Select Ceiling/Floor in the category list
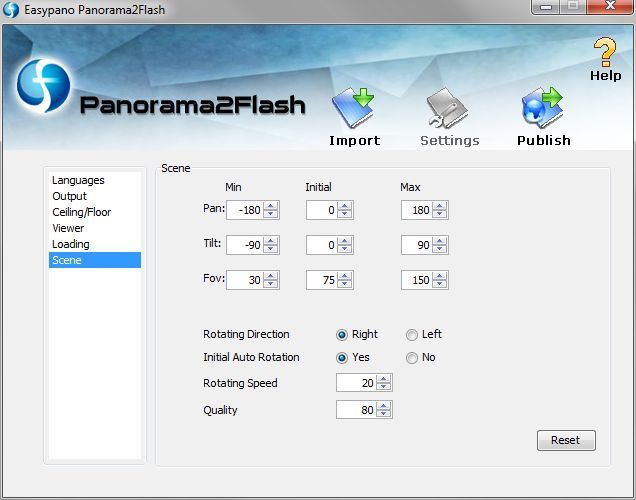 point(81,212)
